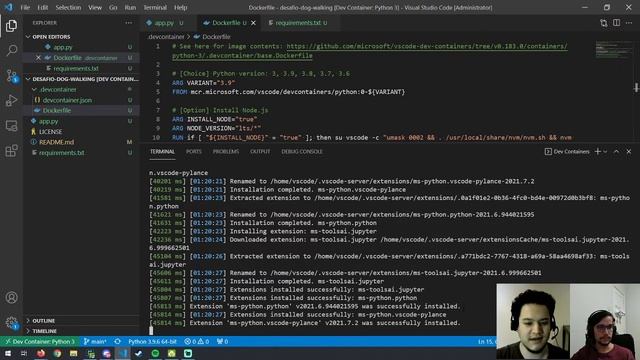640x360 pixels.
Task: Select the Output panel tab
Action: [x=260, y=151]
